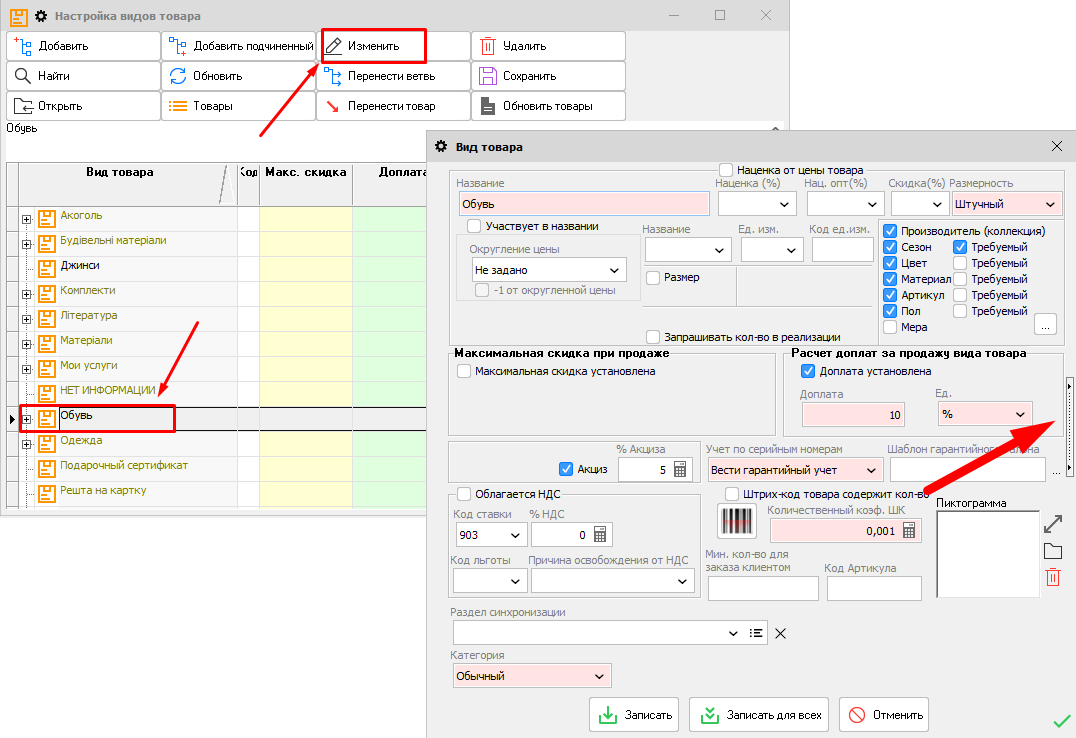Clear Раздел синхронизации with X icon
1076x738 pixels.
[x=782, y=632]
